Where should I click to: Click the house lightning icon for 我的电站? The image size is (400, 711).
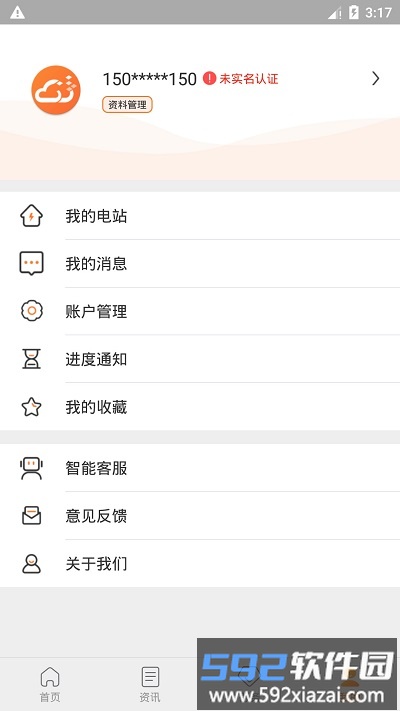point(31,216)
